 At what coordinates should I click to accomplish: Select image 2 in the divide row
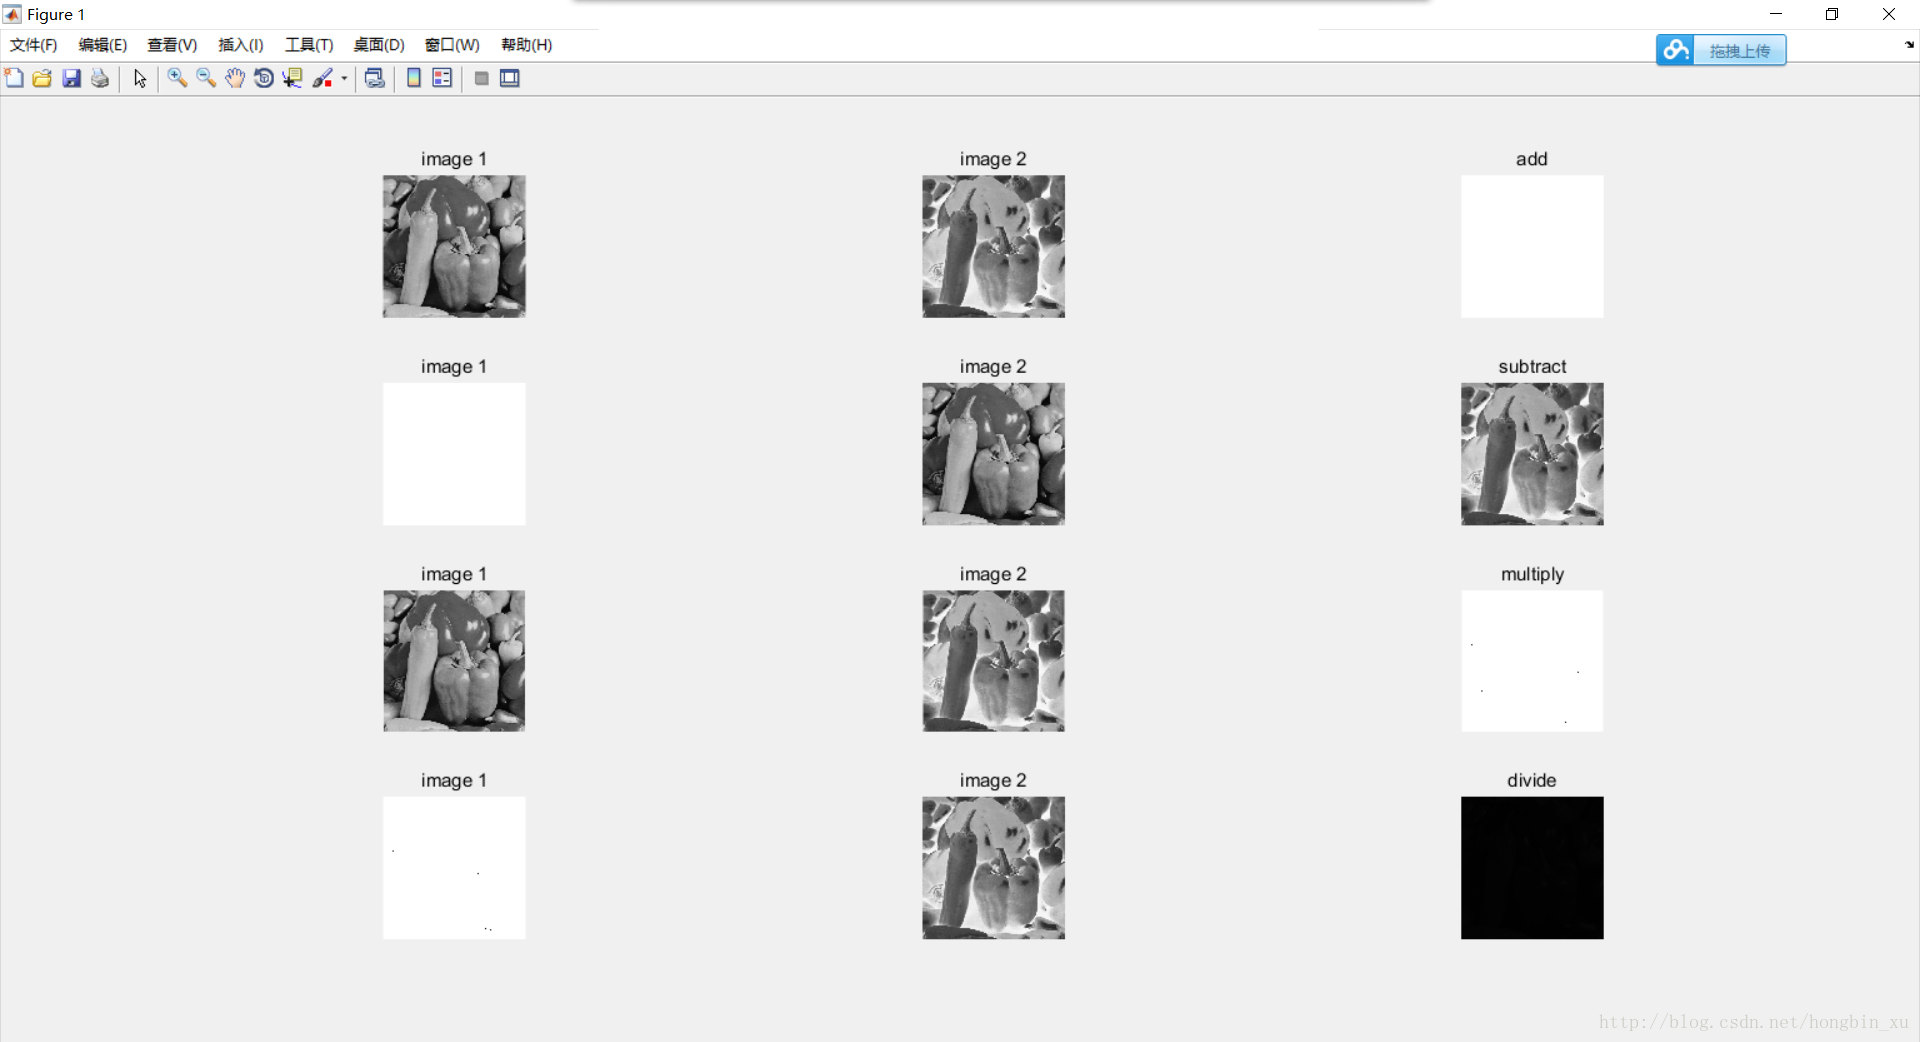[993, 868]
